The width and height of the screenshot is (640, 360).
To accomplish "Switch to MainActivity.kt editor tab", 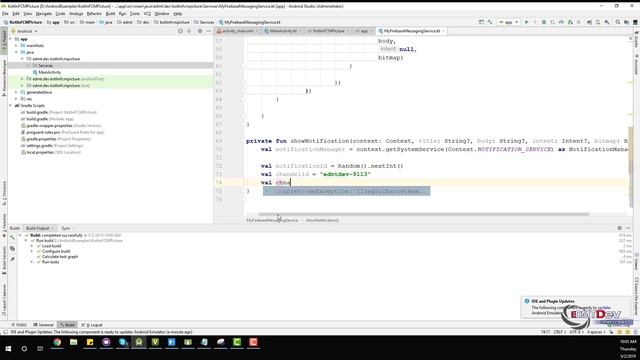I will point(283,31).
